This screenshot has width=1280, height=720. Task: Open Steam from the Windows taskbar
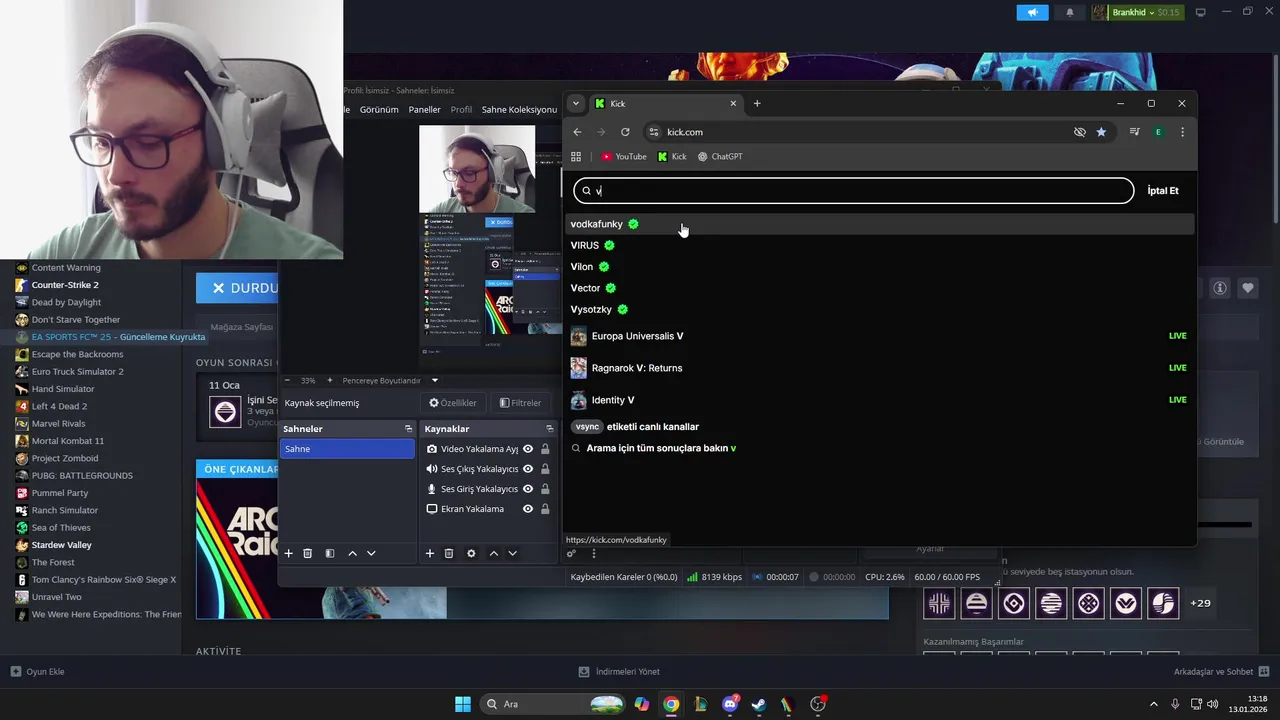(759, 704)
